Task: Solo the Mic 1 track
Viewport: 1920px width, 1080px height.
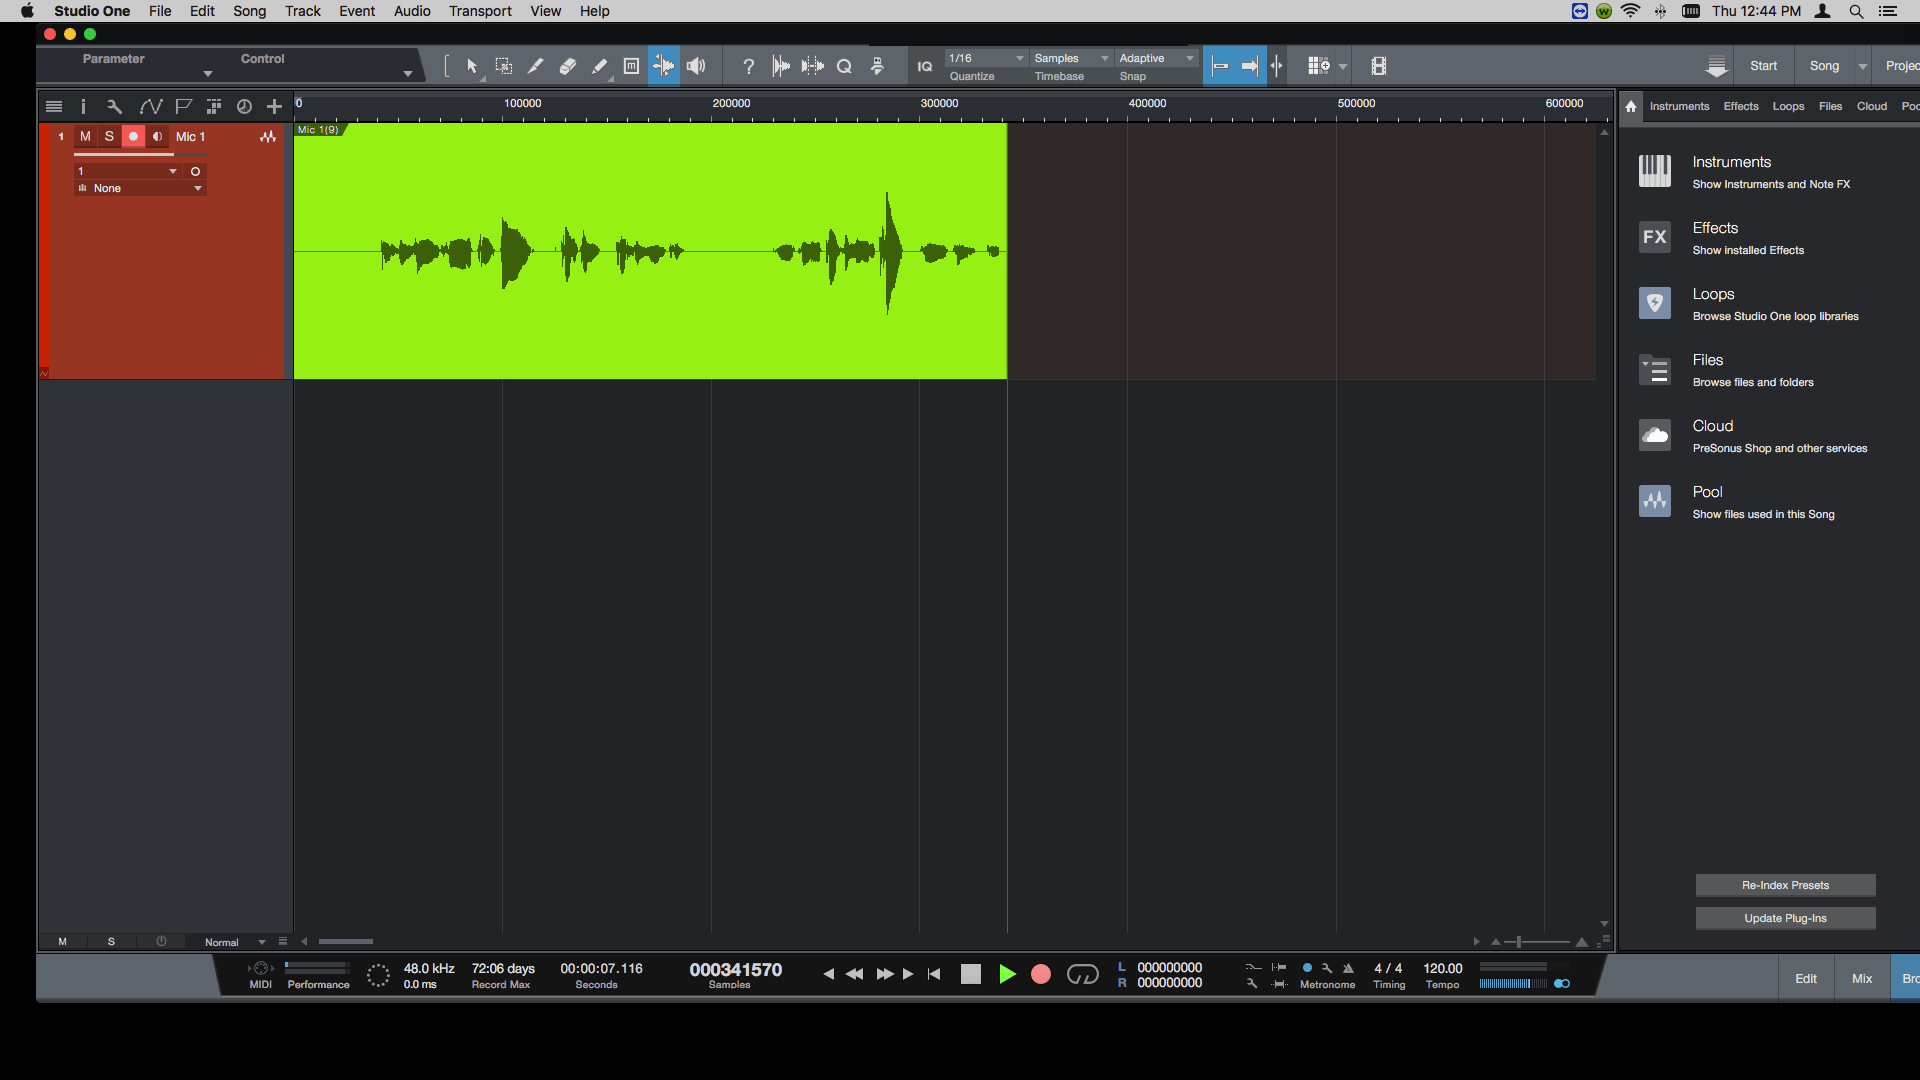Action: [109, 137]
